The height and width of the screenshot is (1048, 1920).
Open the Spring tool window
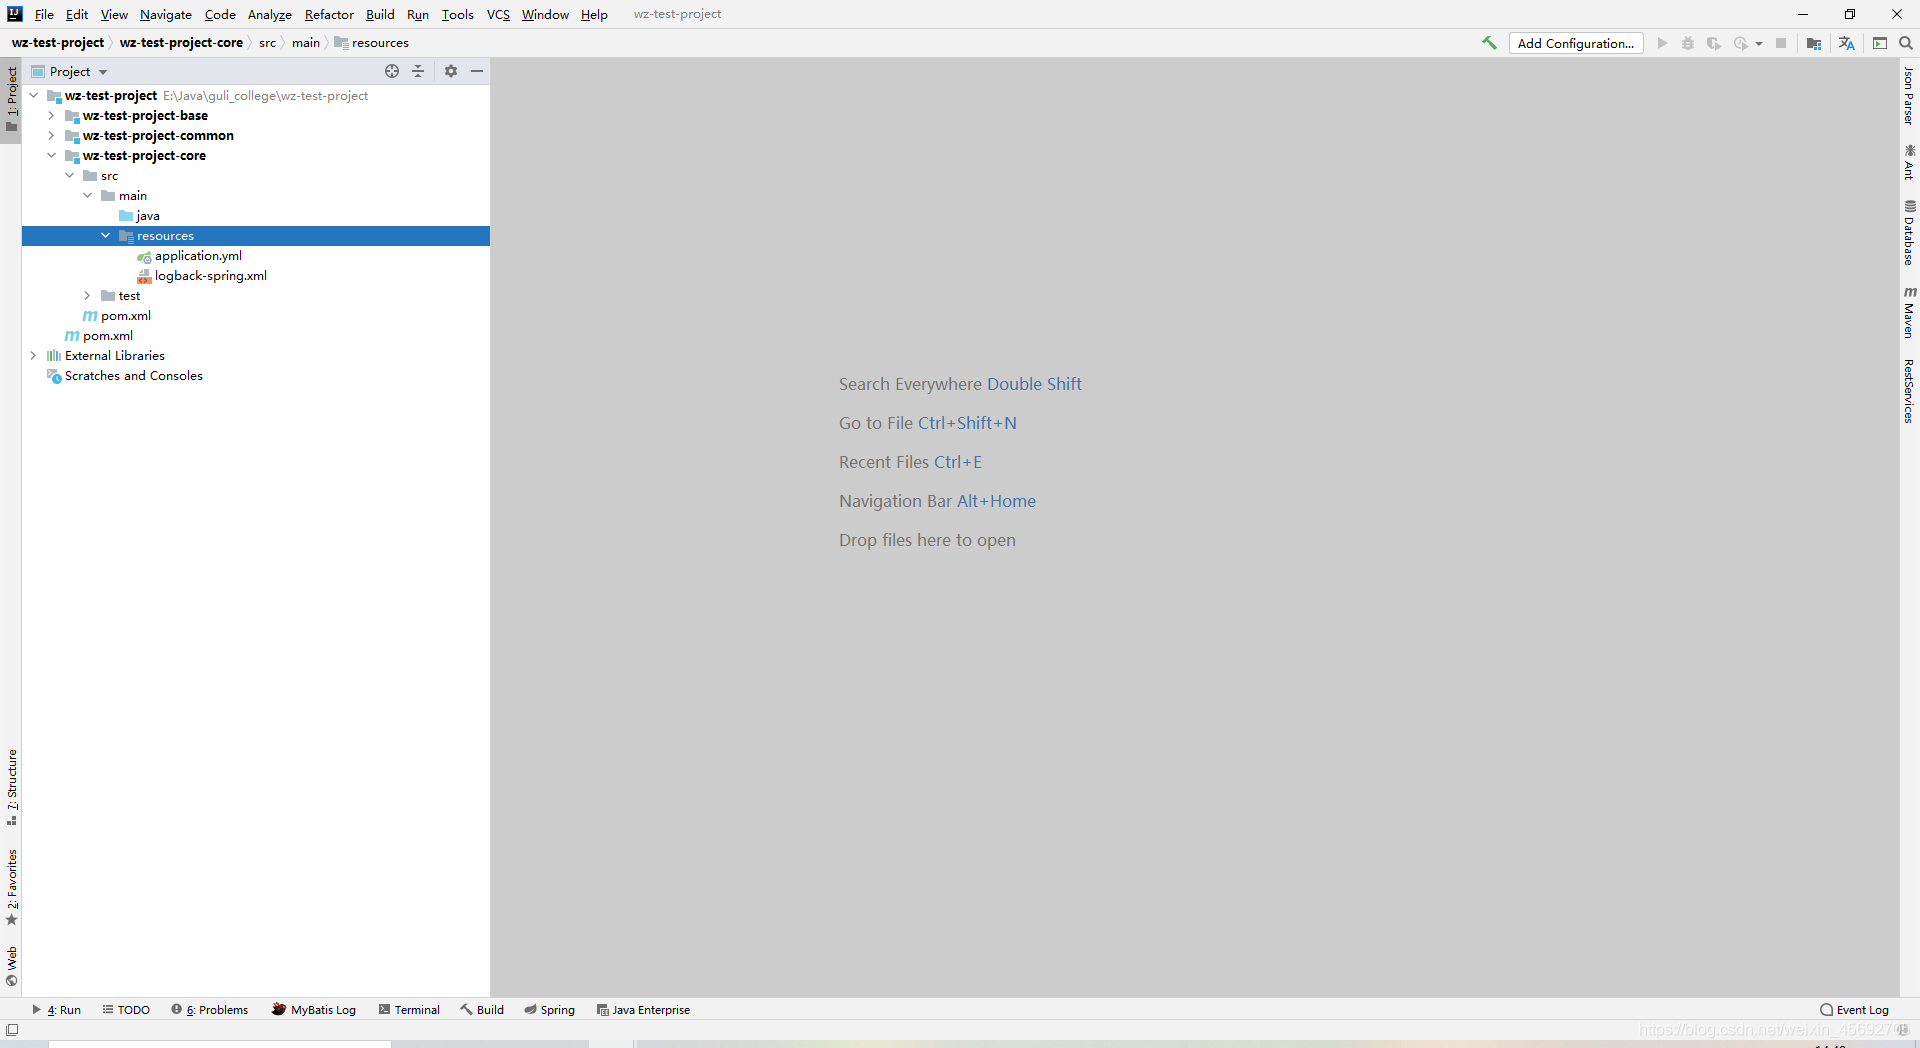coord(550,1009)
